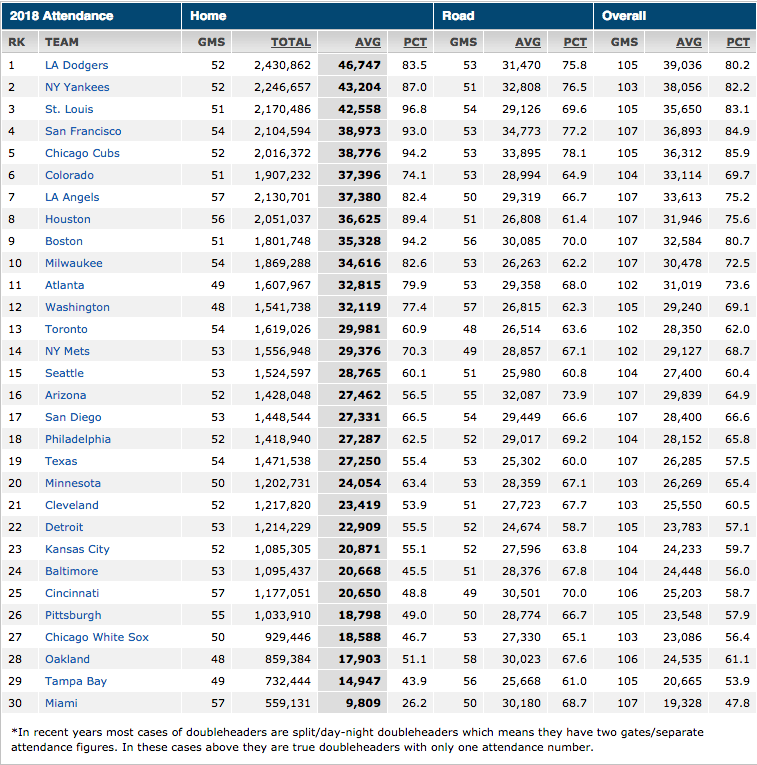The height and width of the screenshot is (765, 757).
Task: Click the San Francisco road average '34,773'
Action: 521,131
